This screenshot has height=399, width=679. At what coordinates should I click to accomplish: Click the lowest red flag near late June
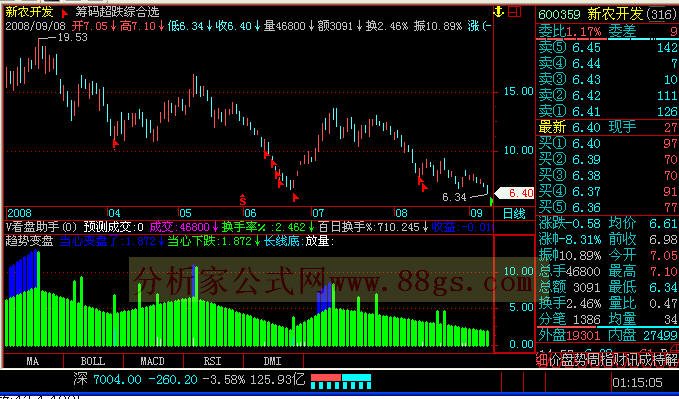tap(296, 198)
